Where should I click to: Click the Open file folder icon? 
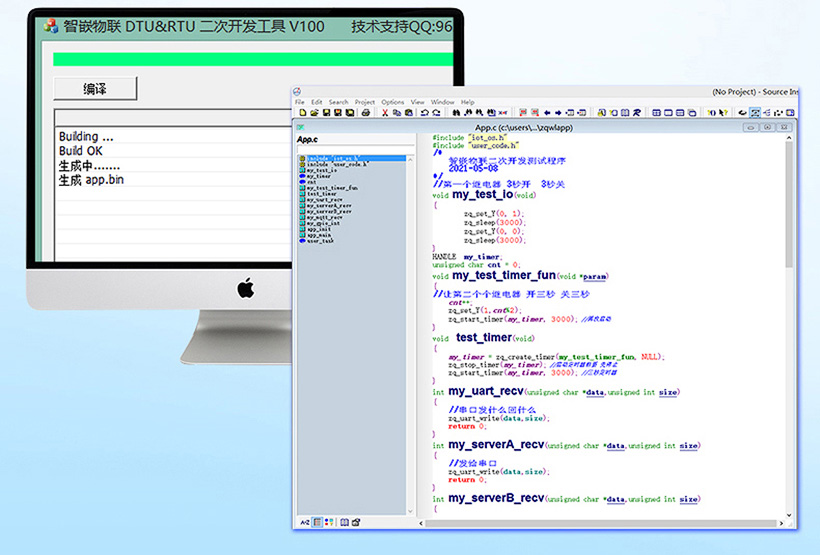point(313,113)
